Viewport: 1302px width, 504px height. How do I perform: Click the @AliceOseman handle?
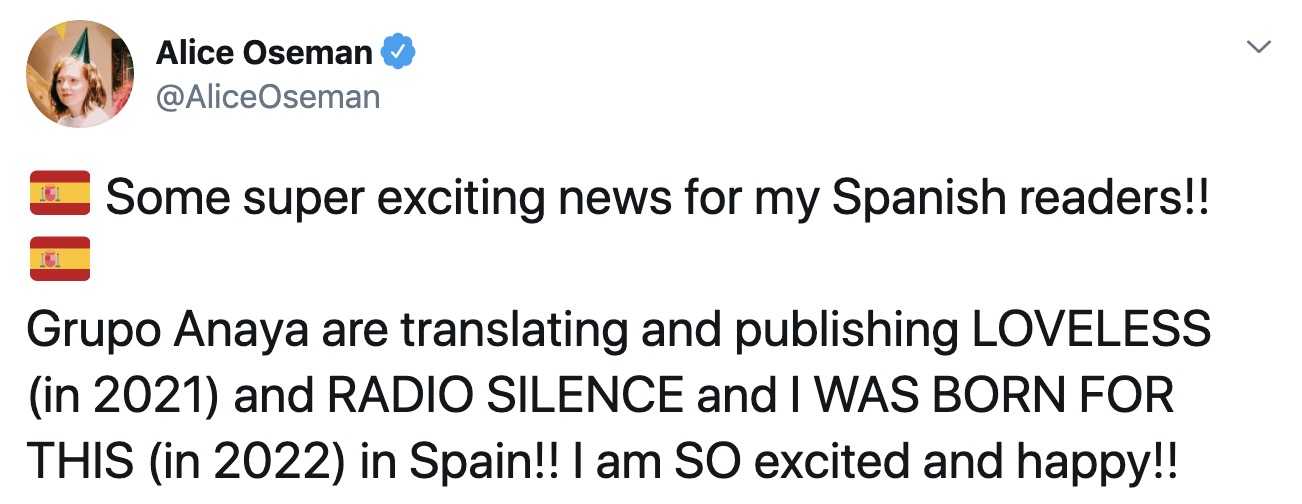[x=268, y=96]
